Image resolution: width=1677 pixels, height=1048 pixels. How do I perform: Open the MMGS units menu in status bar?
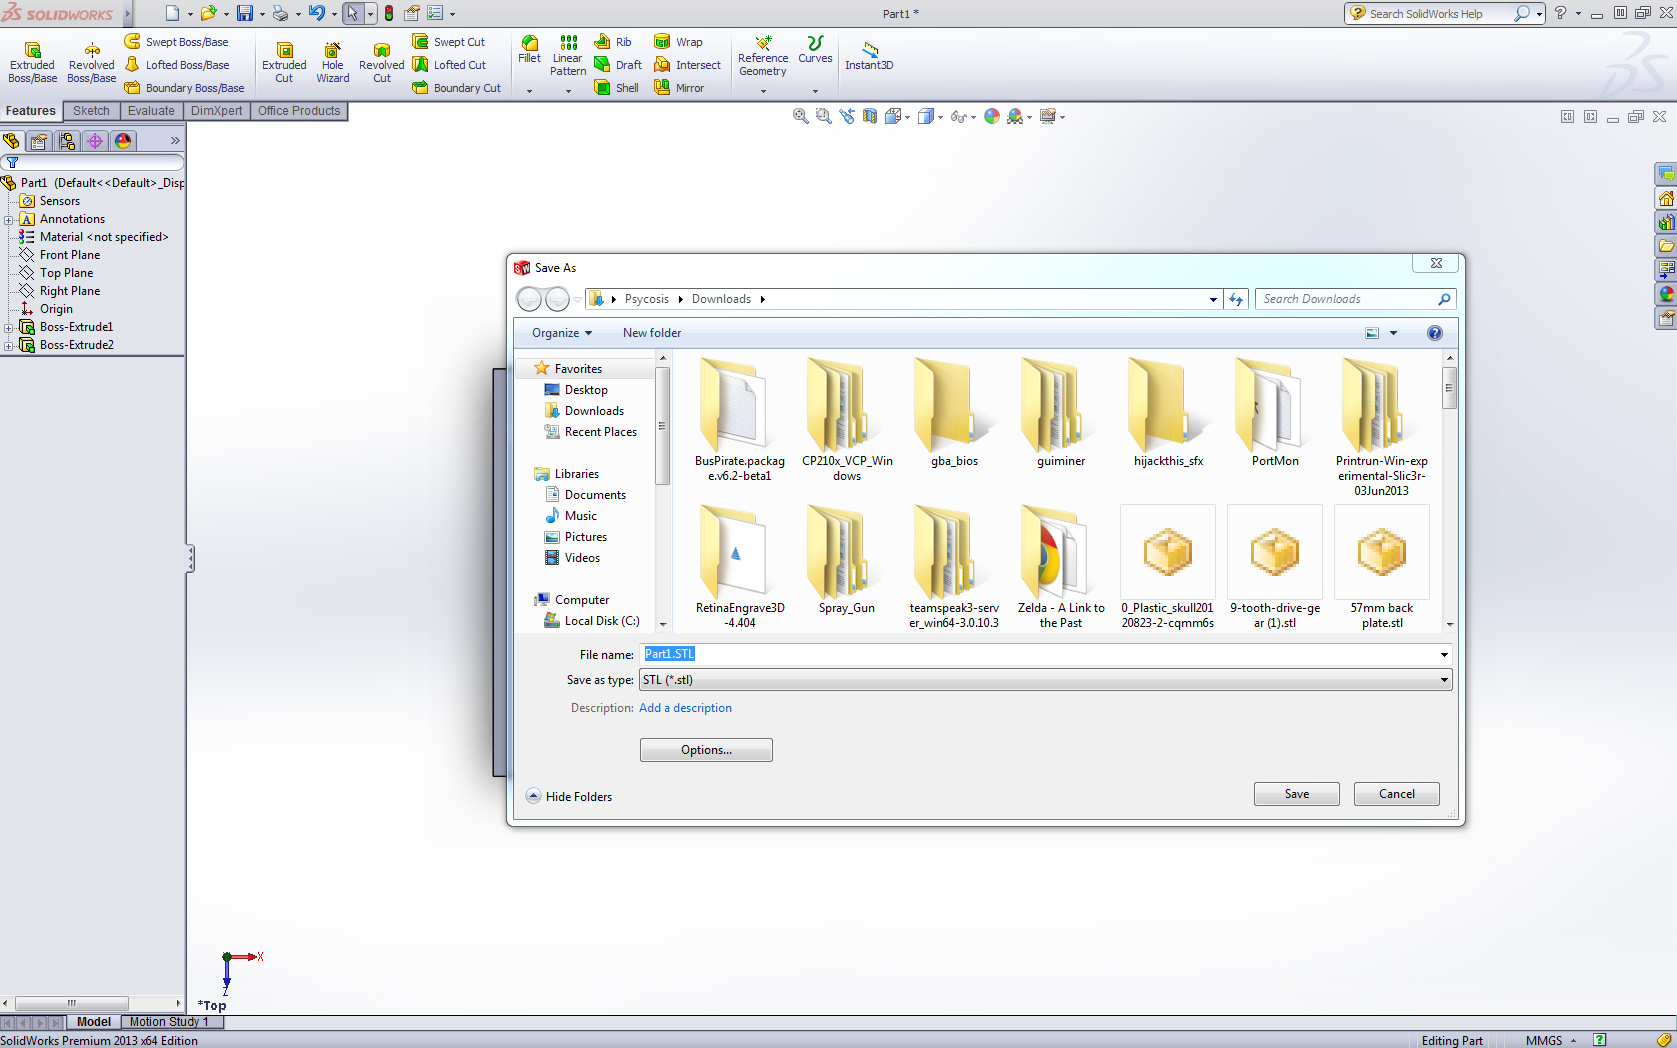pyautogui.click(x=1551, y=1040)
